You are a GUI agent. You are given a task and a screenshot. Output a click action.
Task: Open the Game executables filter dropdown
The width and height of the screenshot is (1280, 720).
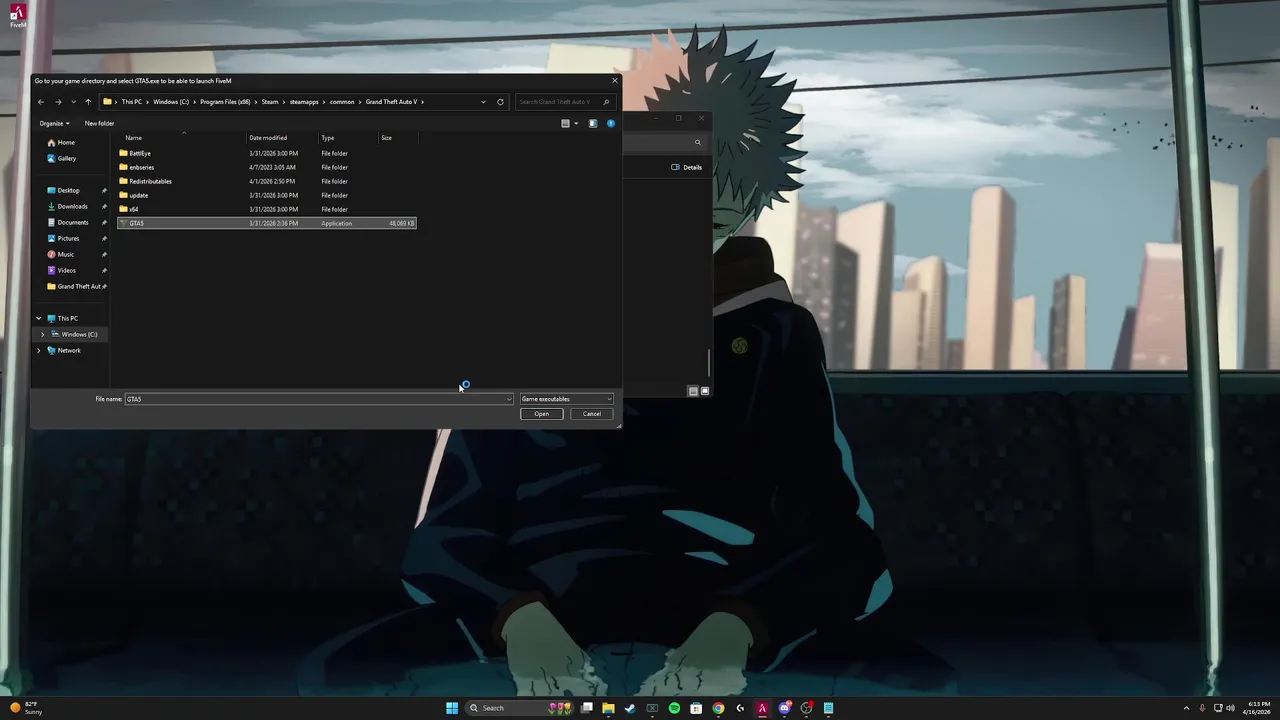566,399
